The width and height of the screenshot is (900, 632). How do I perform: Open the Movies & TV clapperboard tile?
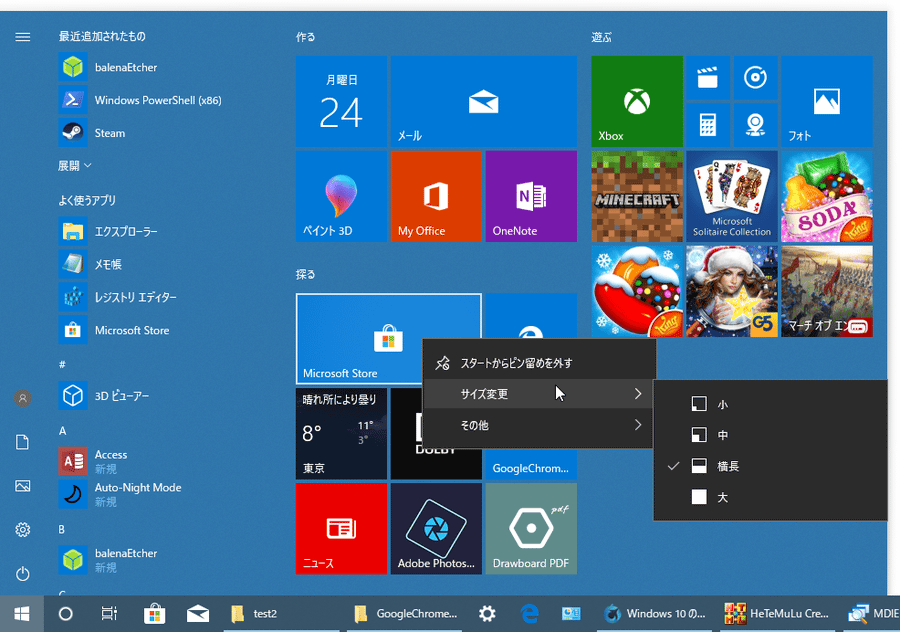708,77
